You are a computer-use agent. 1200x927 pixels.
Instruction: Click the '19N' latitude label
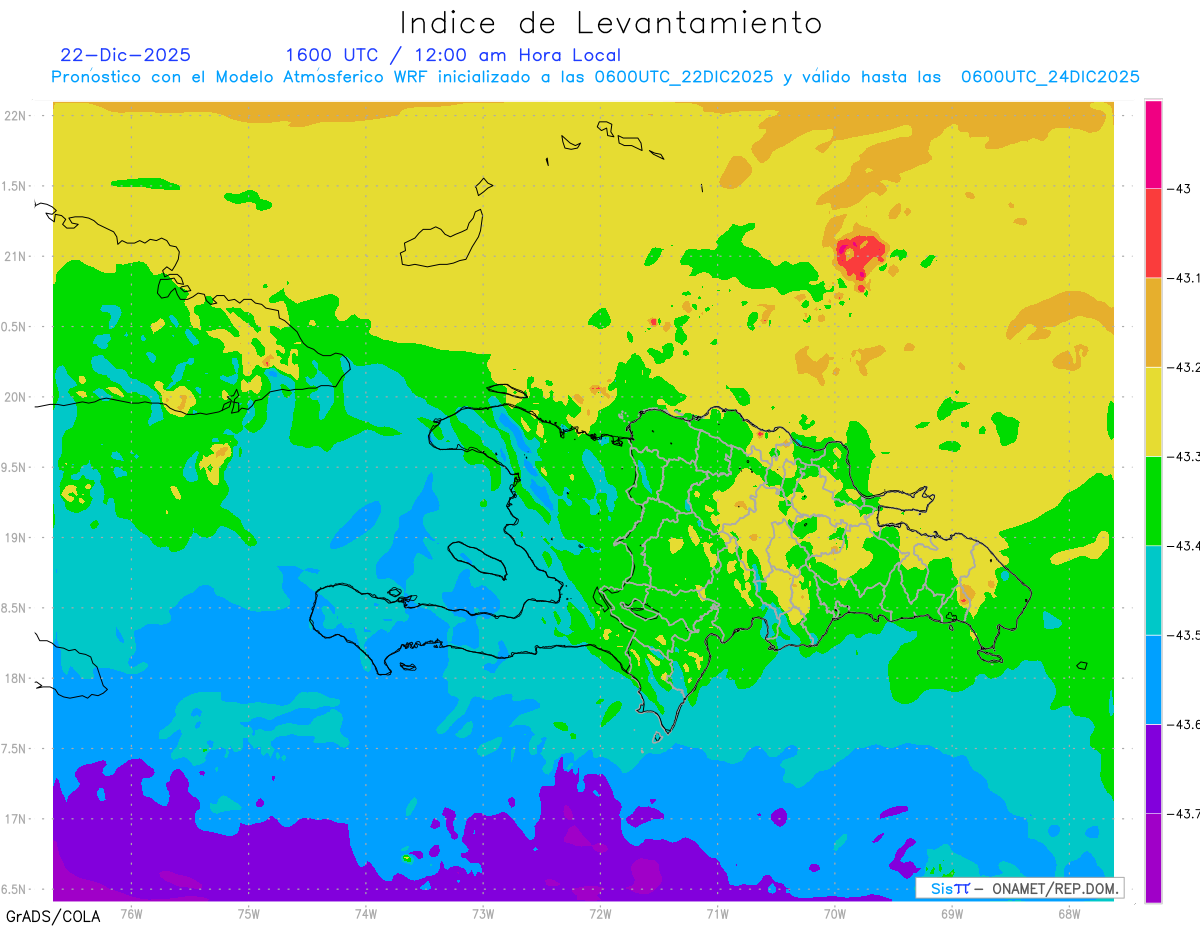point(15,538)
